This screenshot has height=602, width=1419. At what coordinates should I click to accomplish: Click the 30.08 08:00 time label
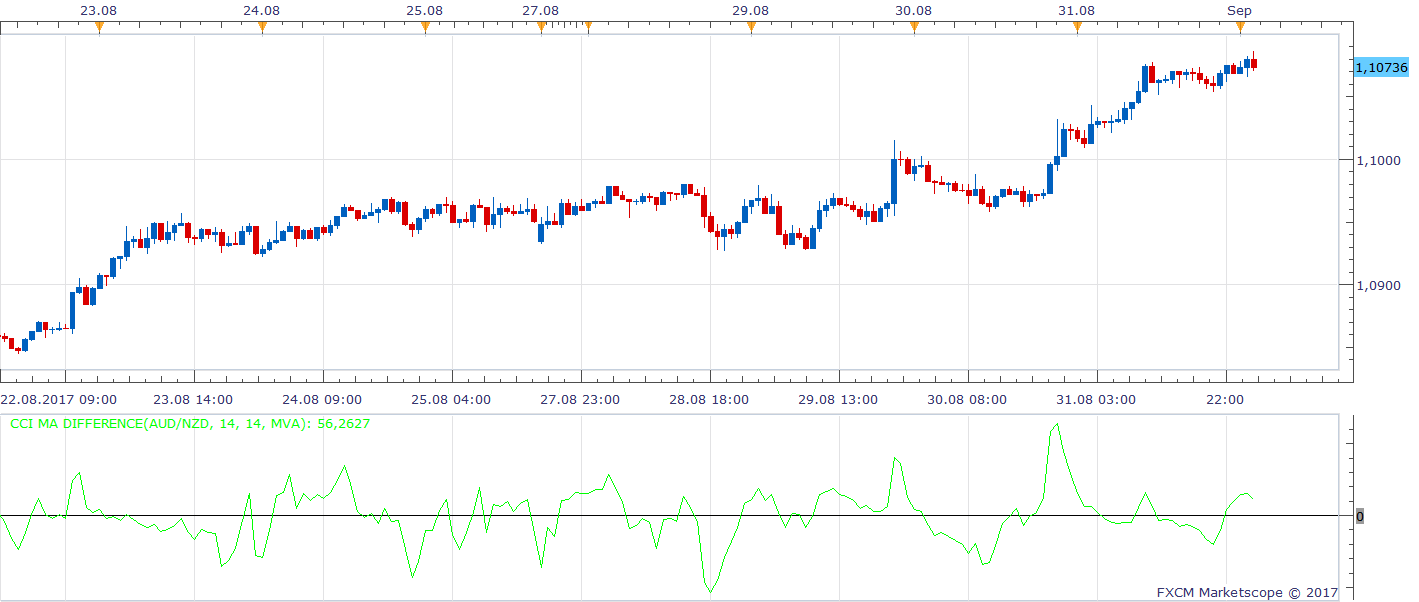(x=969, y=399)
